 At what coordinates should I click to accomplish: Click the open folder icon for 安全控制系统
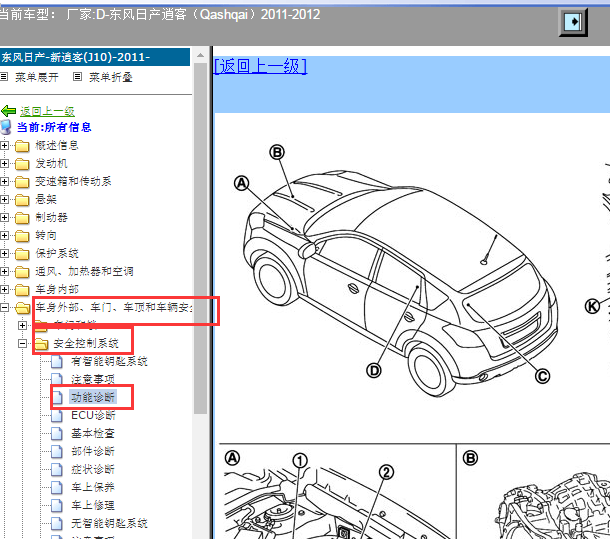tap(41, 344)
